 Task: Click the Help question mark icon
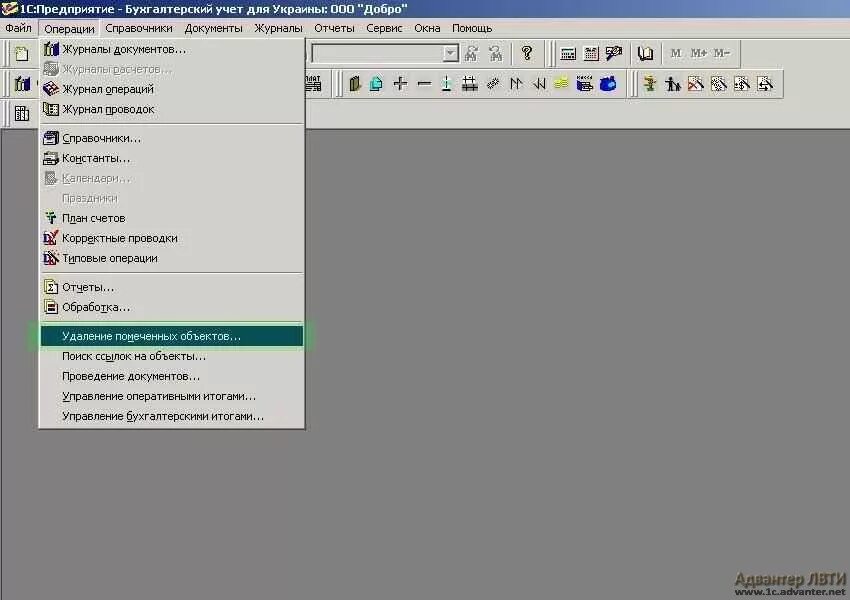(526, 53)
